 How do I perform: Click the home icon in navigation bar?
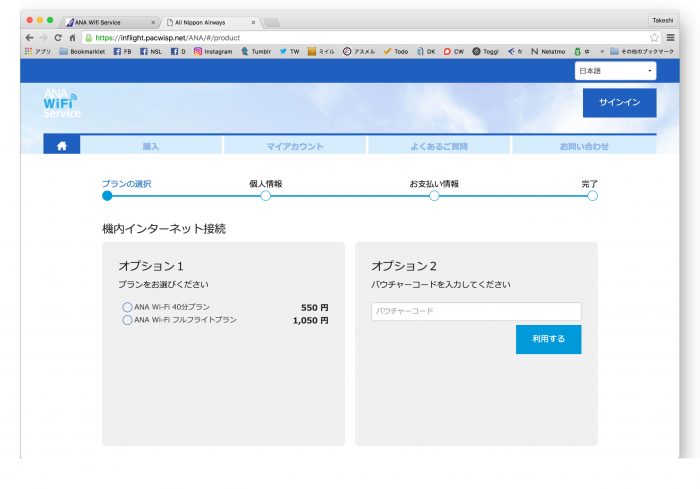(x=61, y=146)
